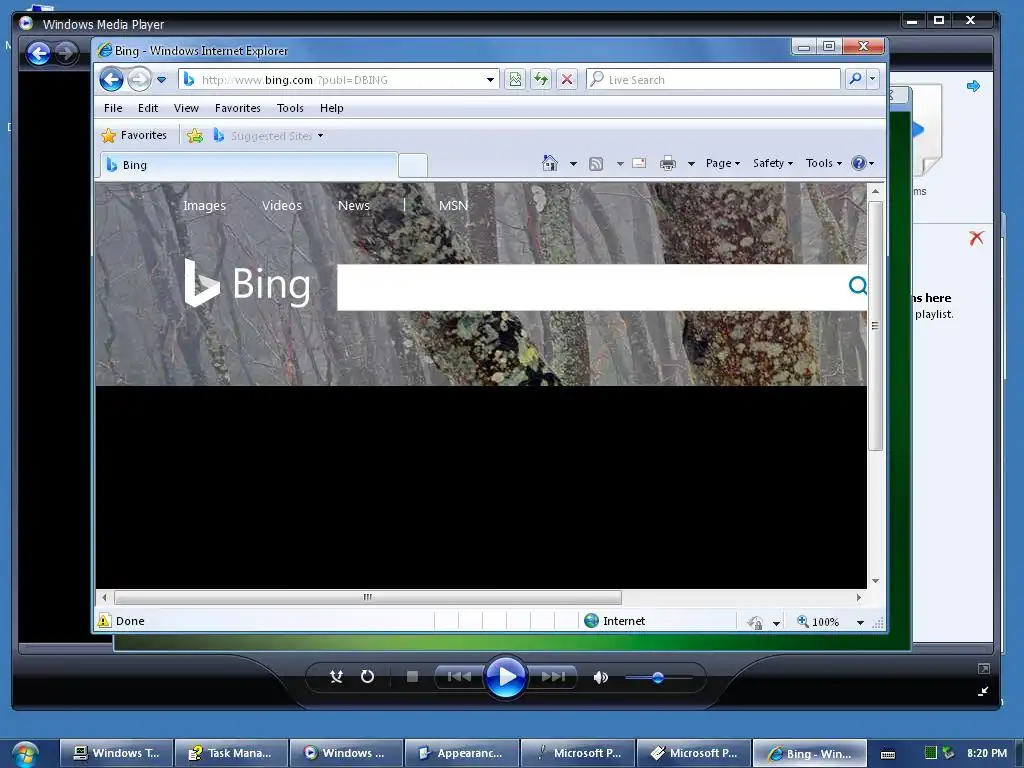Click the Media Player Previous track button

(x=459, y=677)
